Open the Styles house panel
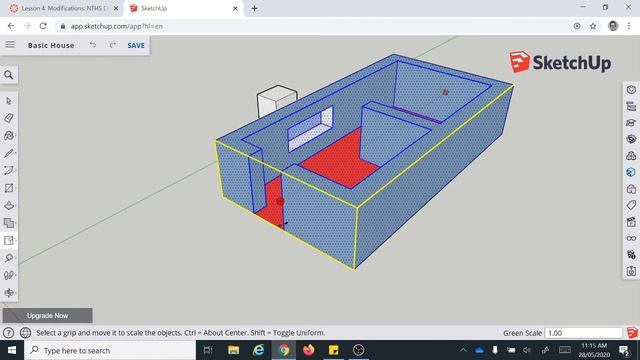The width and height of the screenshot is (640, 360). (631, 189)
